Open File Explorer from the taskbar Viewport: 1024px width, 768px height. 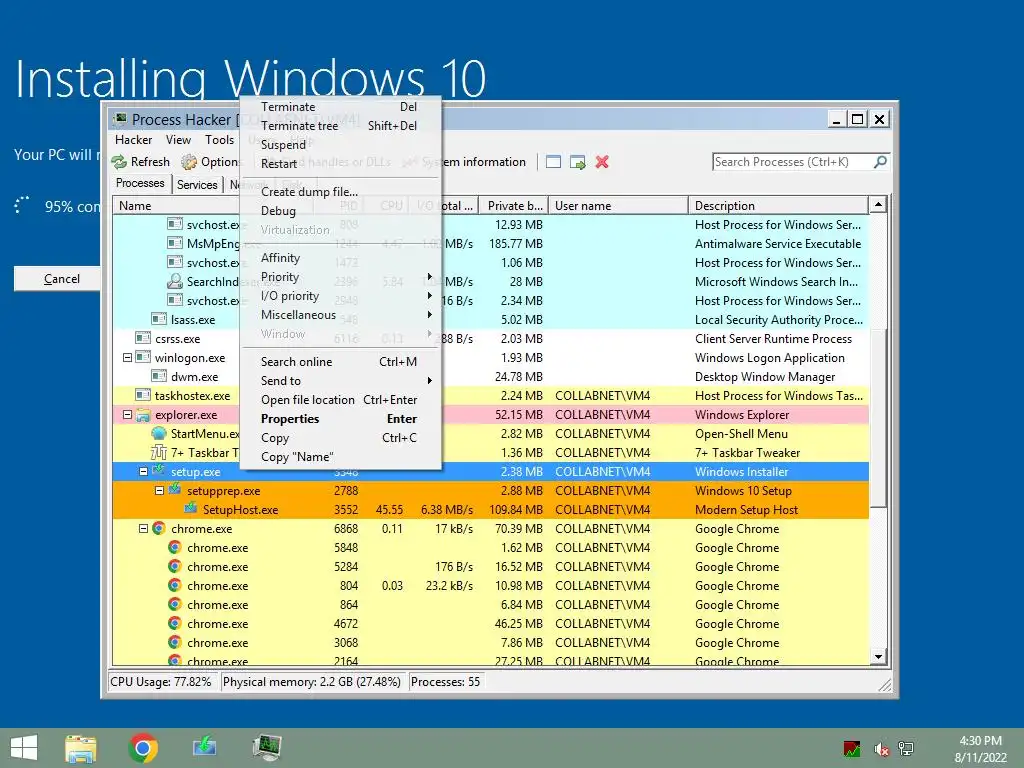[81, 748]
